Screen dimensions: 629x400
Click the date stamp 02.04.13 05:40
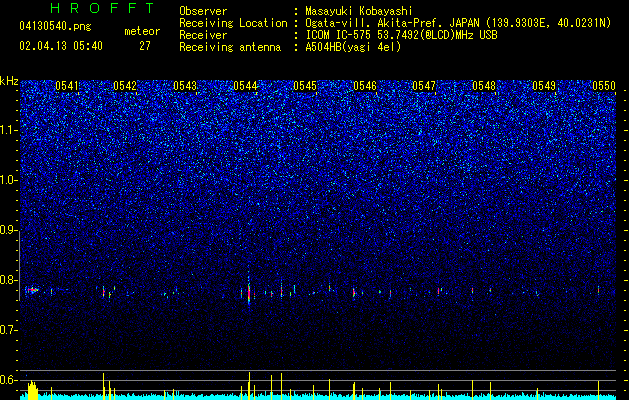coord(61,46)
